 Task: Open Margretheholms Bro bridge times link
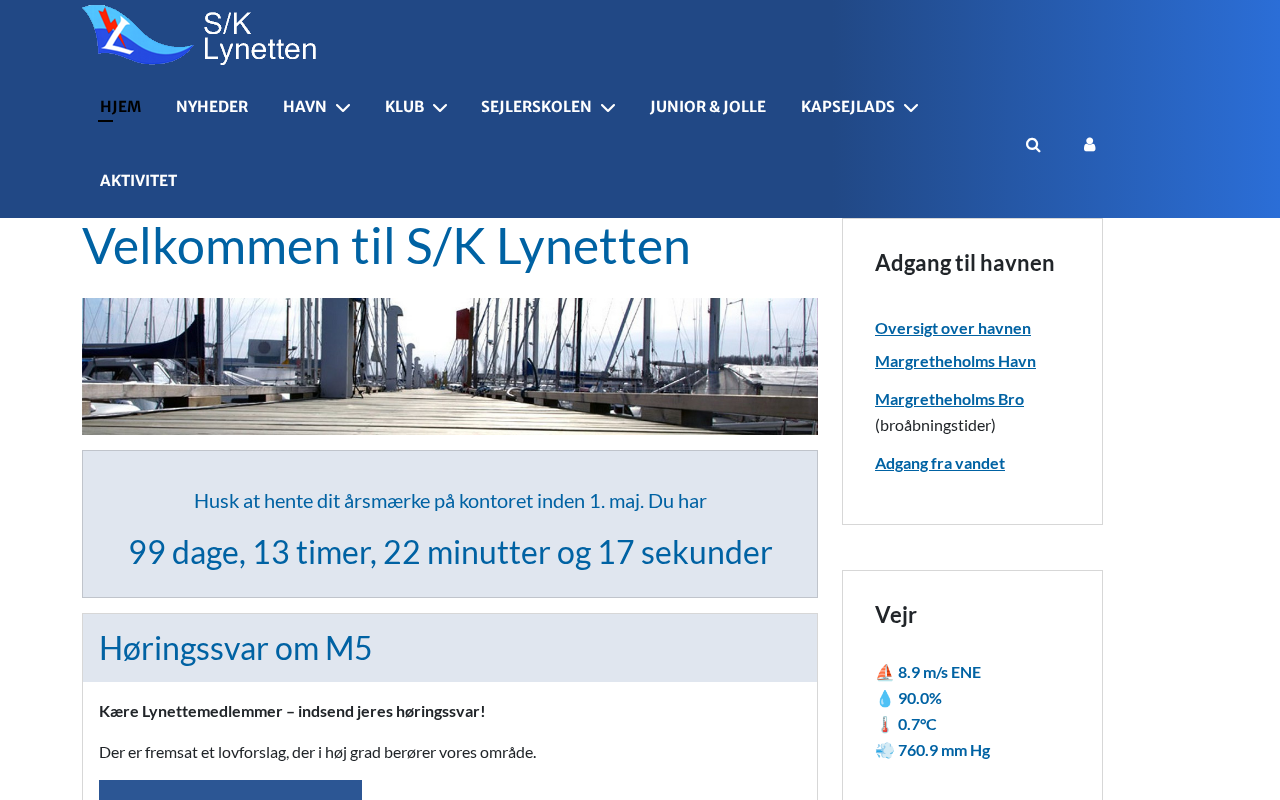pos(949,399)
